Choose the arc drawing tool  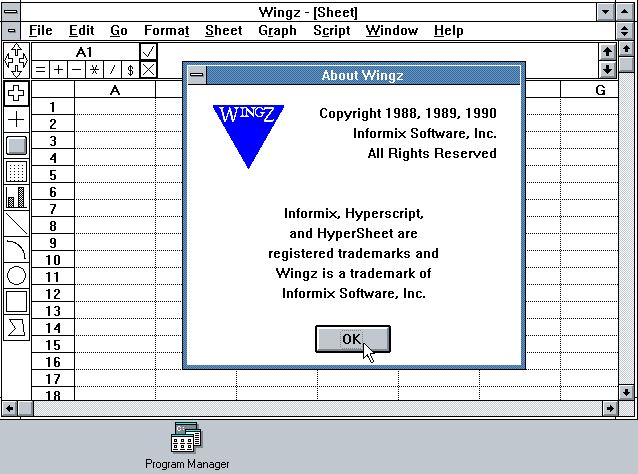(16, 249)
